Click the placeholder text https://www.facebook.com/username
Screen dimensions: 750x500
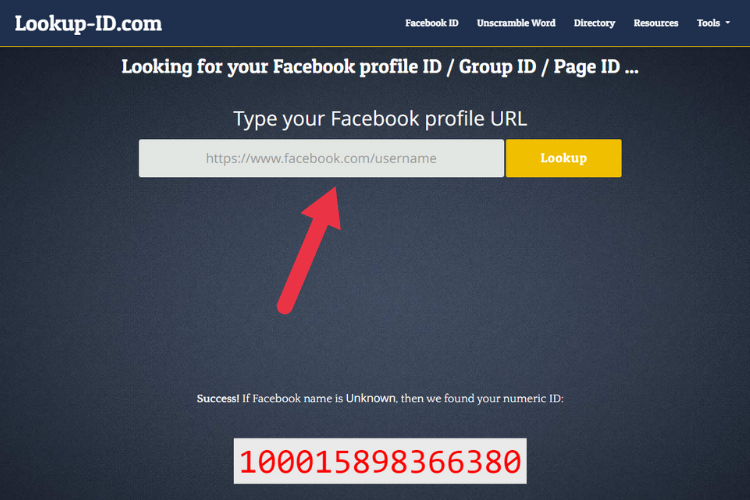point(321,158)
